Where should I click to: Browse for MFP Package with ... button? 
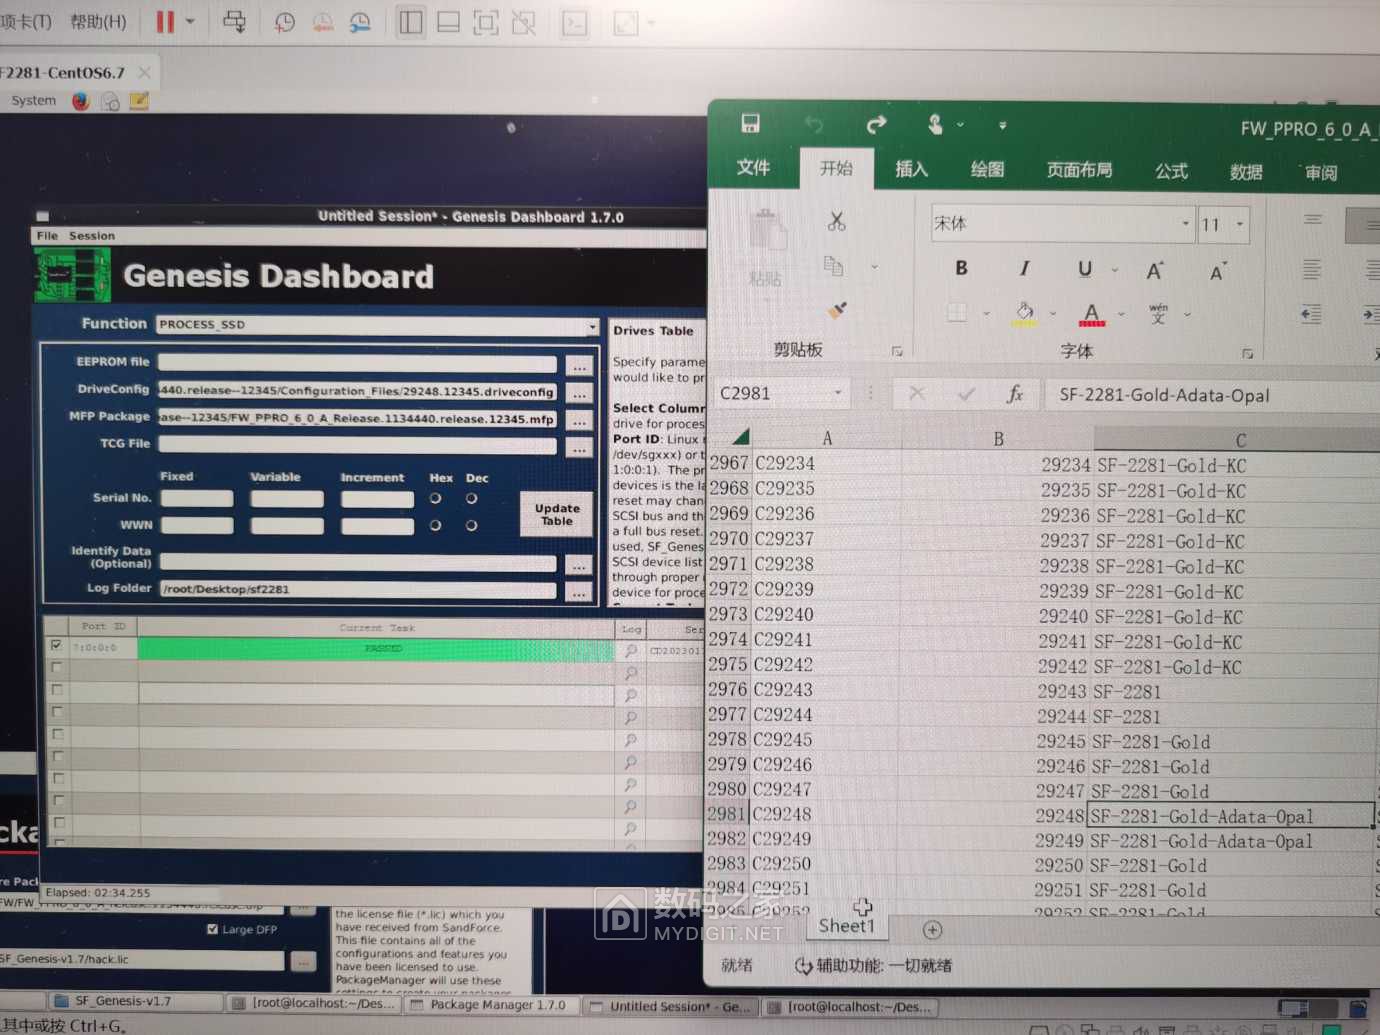click(580, 421)
